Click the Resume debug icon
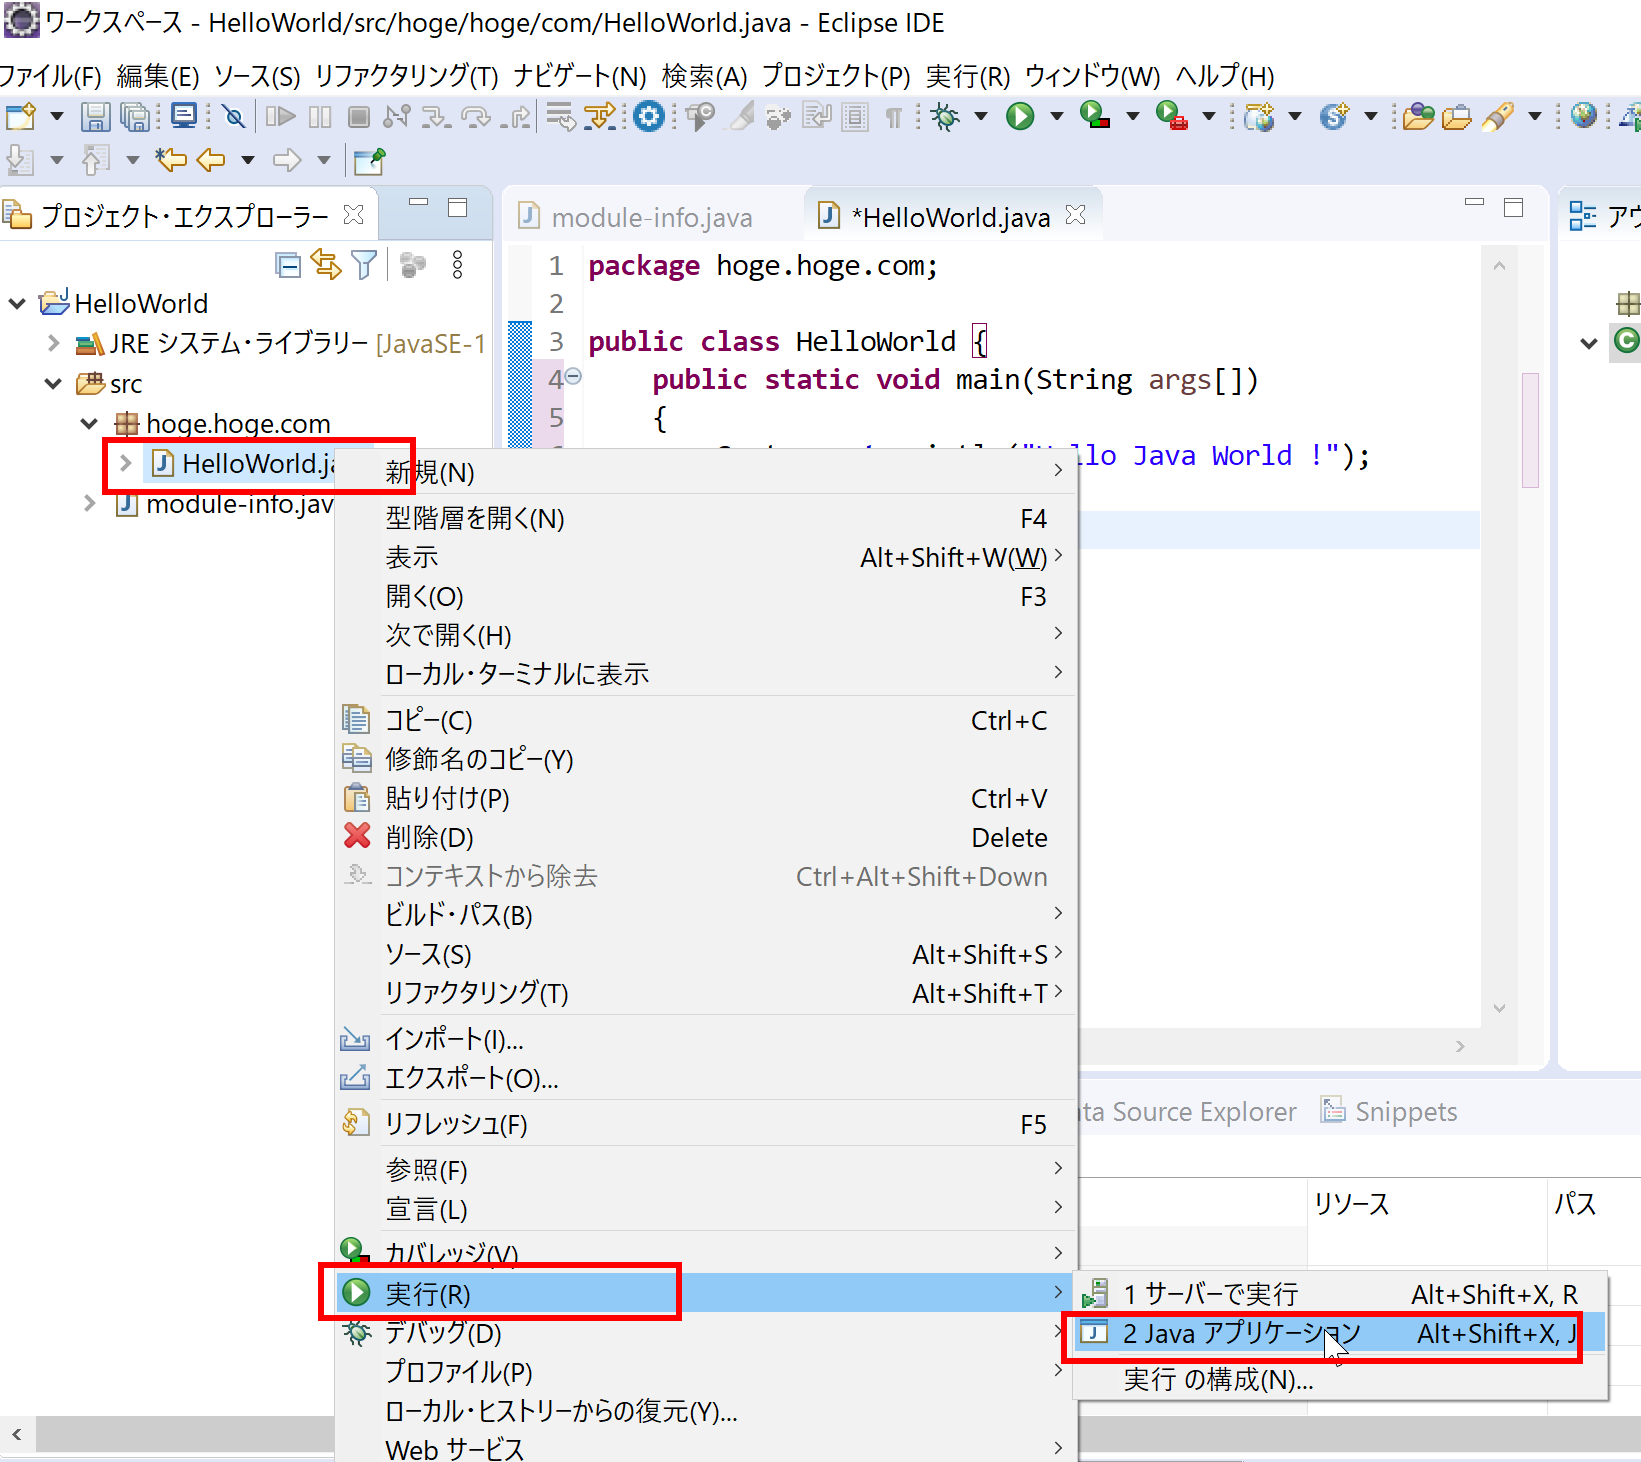1641x1462 pixels. [281, 117]
